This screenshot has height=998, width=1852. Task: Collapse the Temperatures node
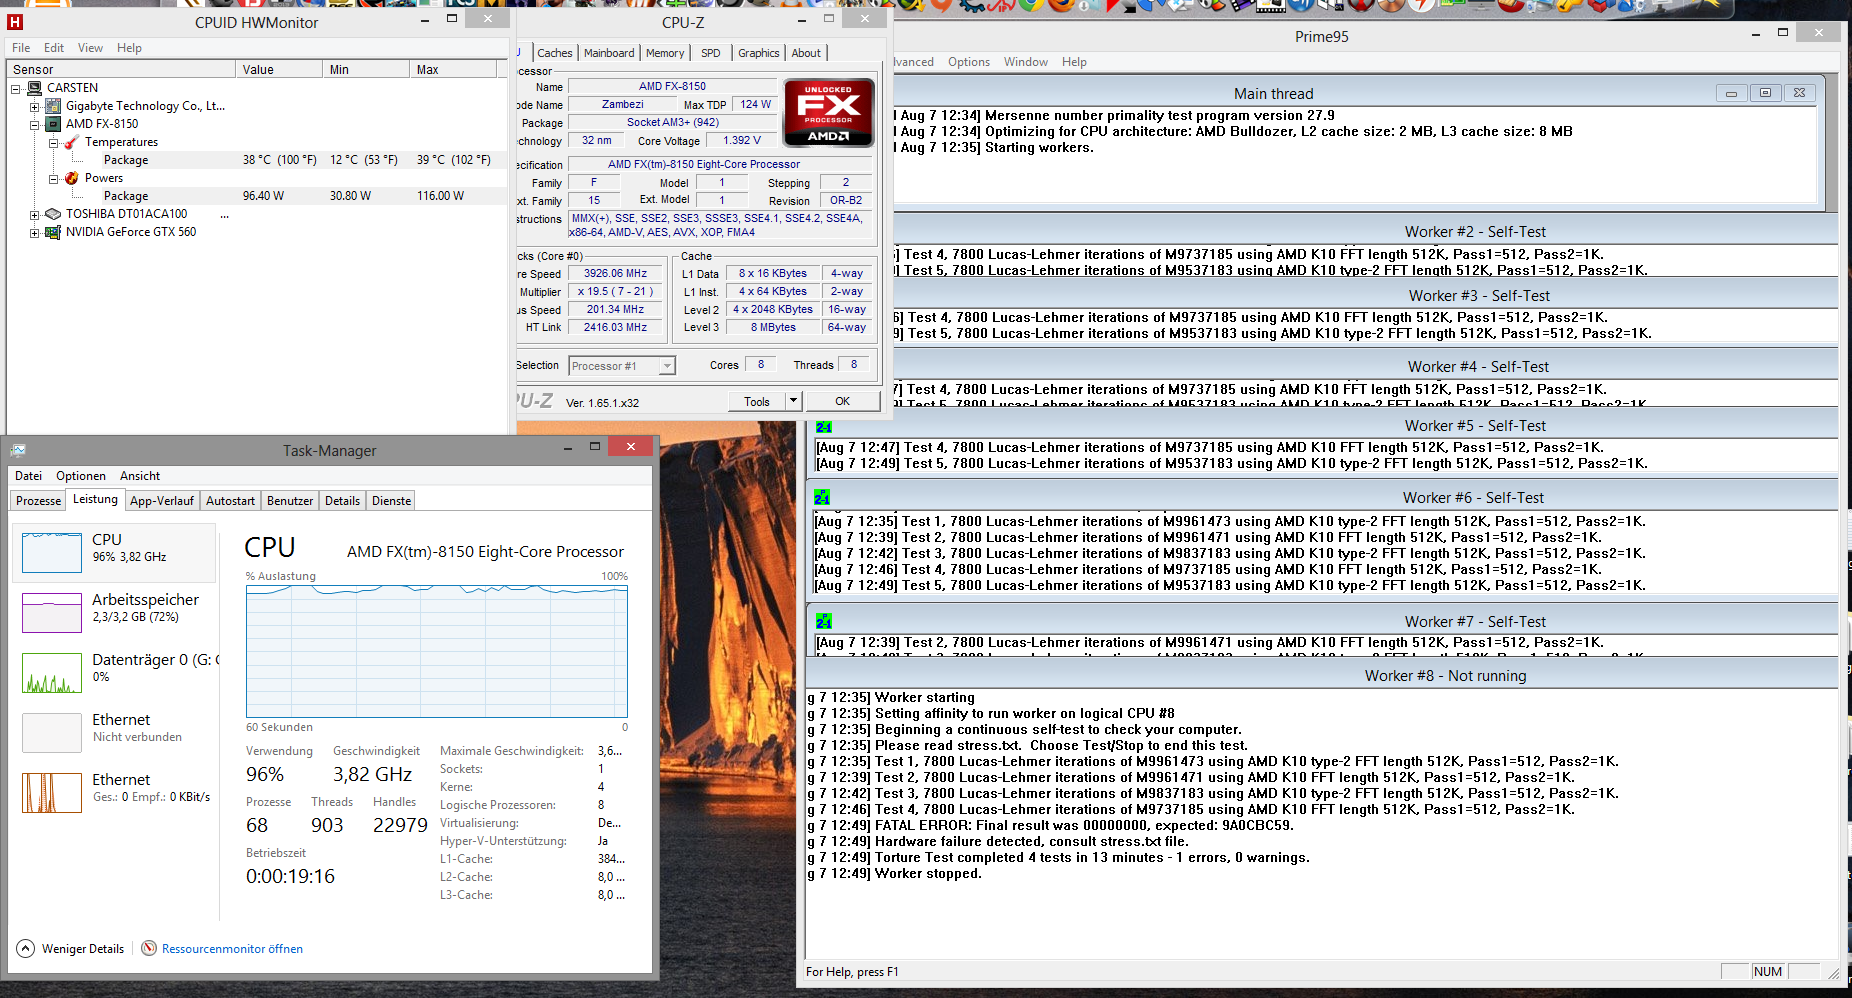coord(53,142)
